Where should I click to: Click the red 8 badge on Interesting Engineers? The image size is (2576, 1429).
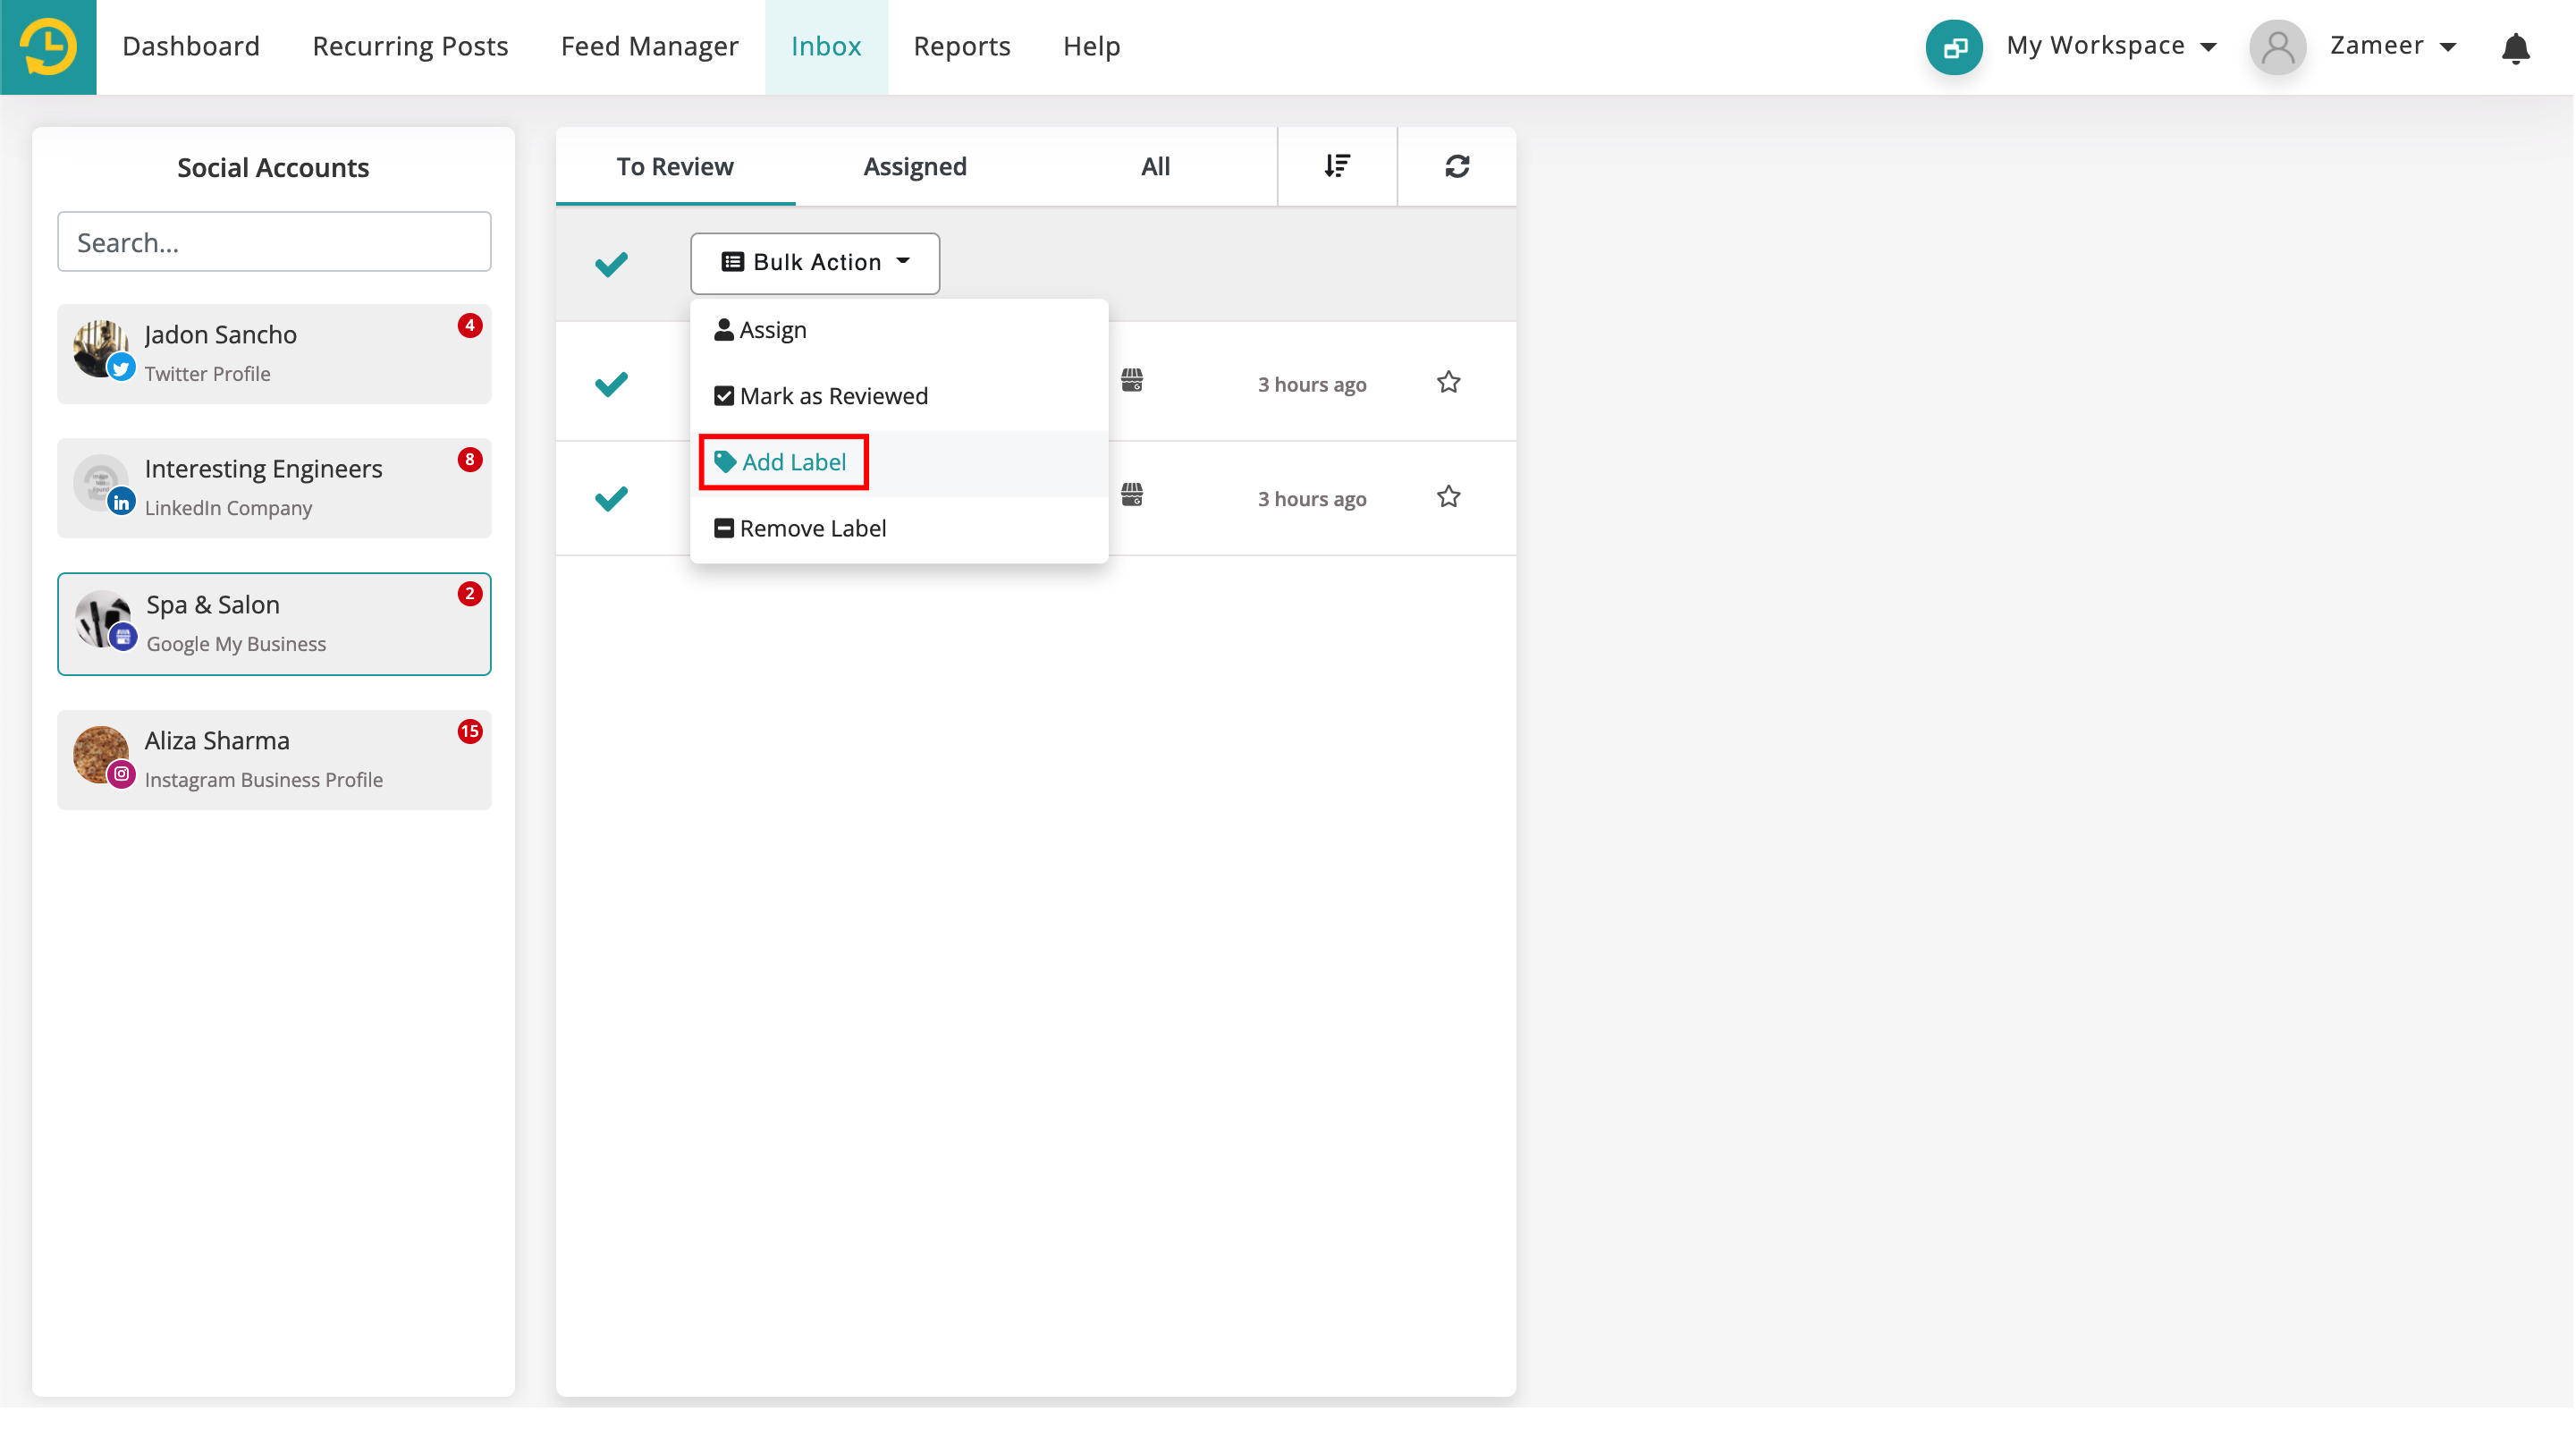pyautogui.click(x=469, y=460)
